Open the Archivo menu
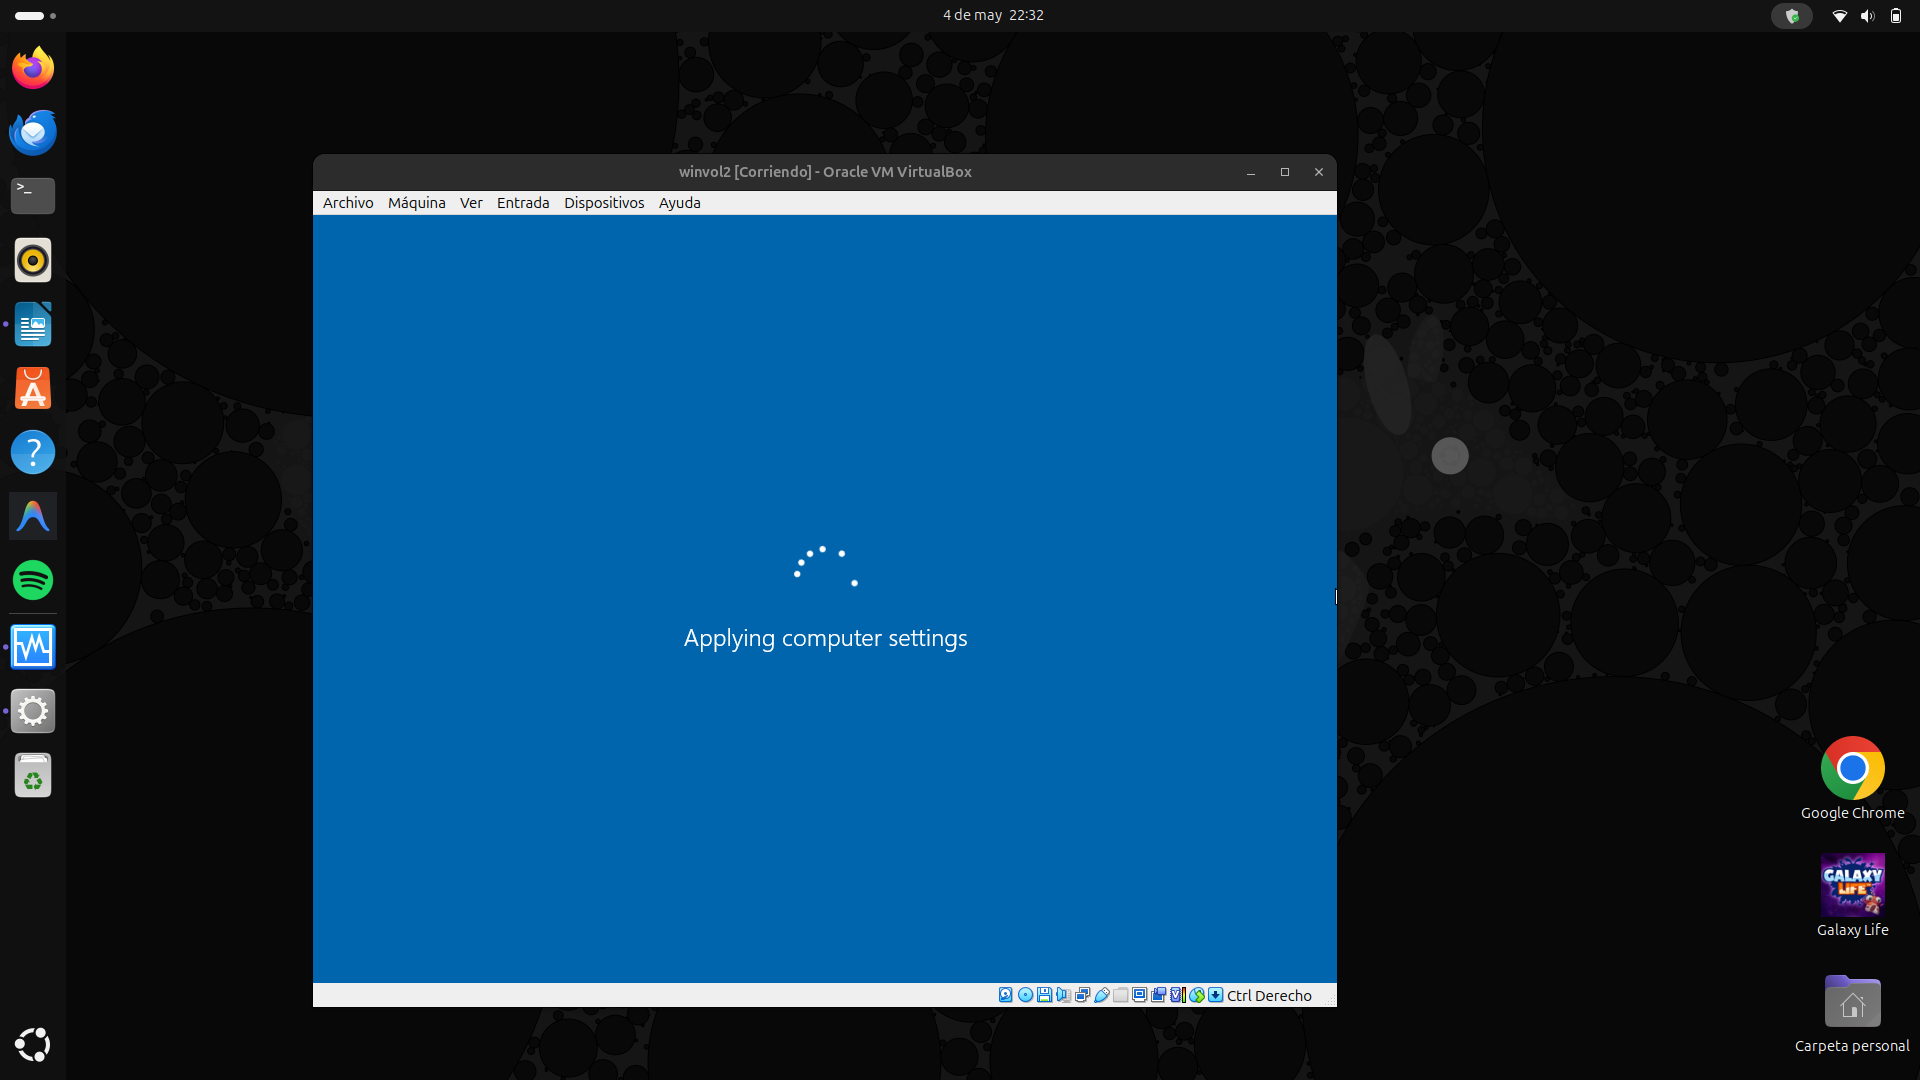The image size is (1920, 1080). coord(348,203)
